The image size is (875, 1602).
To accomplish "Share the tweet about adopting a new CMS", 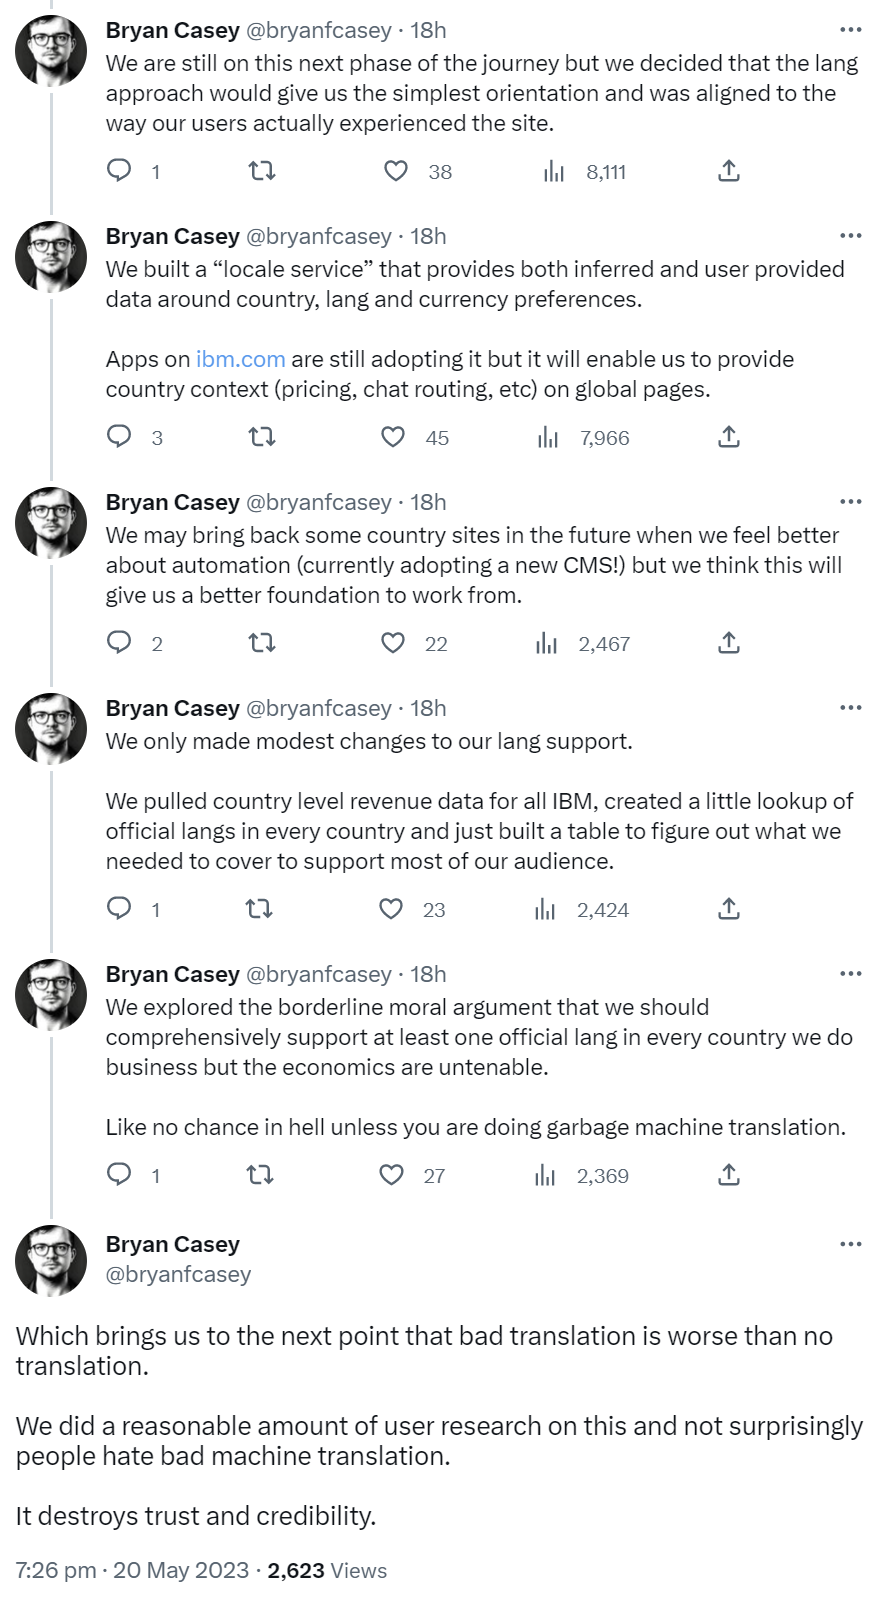I will 729,643.
